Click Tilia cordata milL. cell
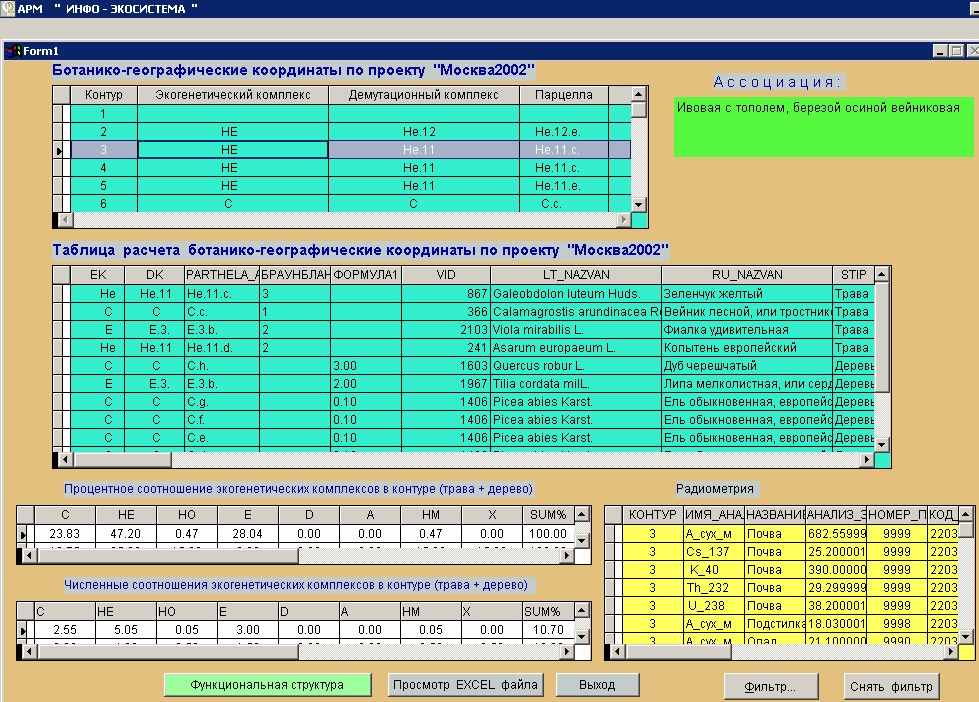 [x=576, y=384]
